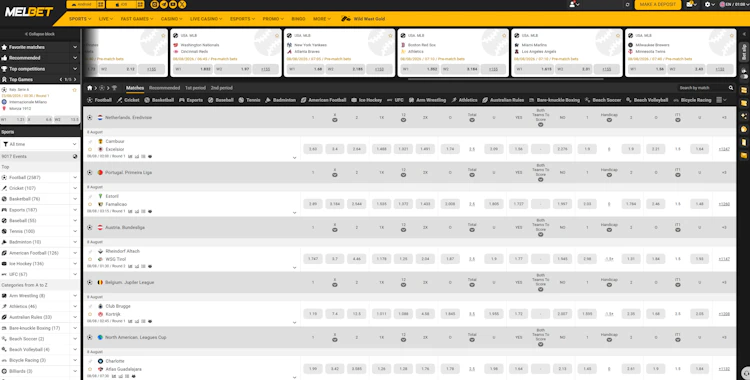Favorite the Washington Nationals vs Cincinnati Reds card

click(277, 35)
